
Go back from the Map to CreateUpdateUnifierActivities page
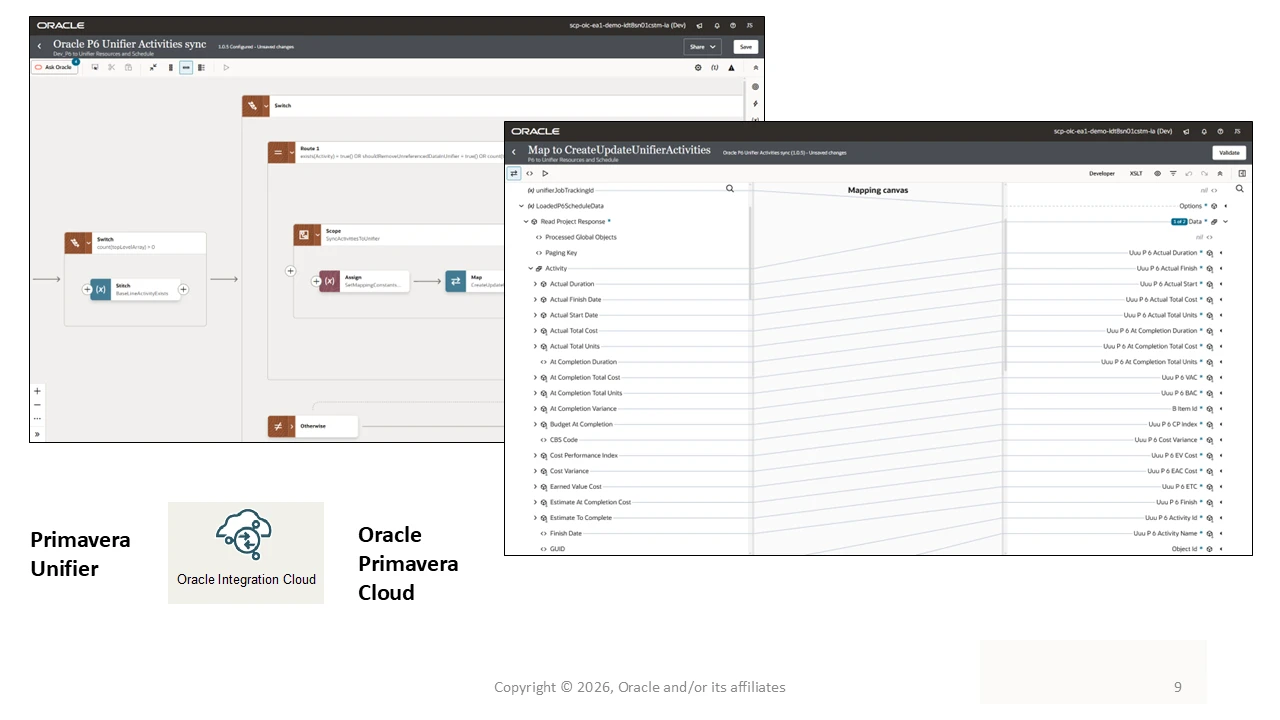click(514, 152)
